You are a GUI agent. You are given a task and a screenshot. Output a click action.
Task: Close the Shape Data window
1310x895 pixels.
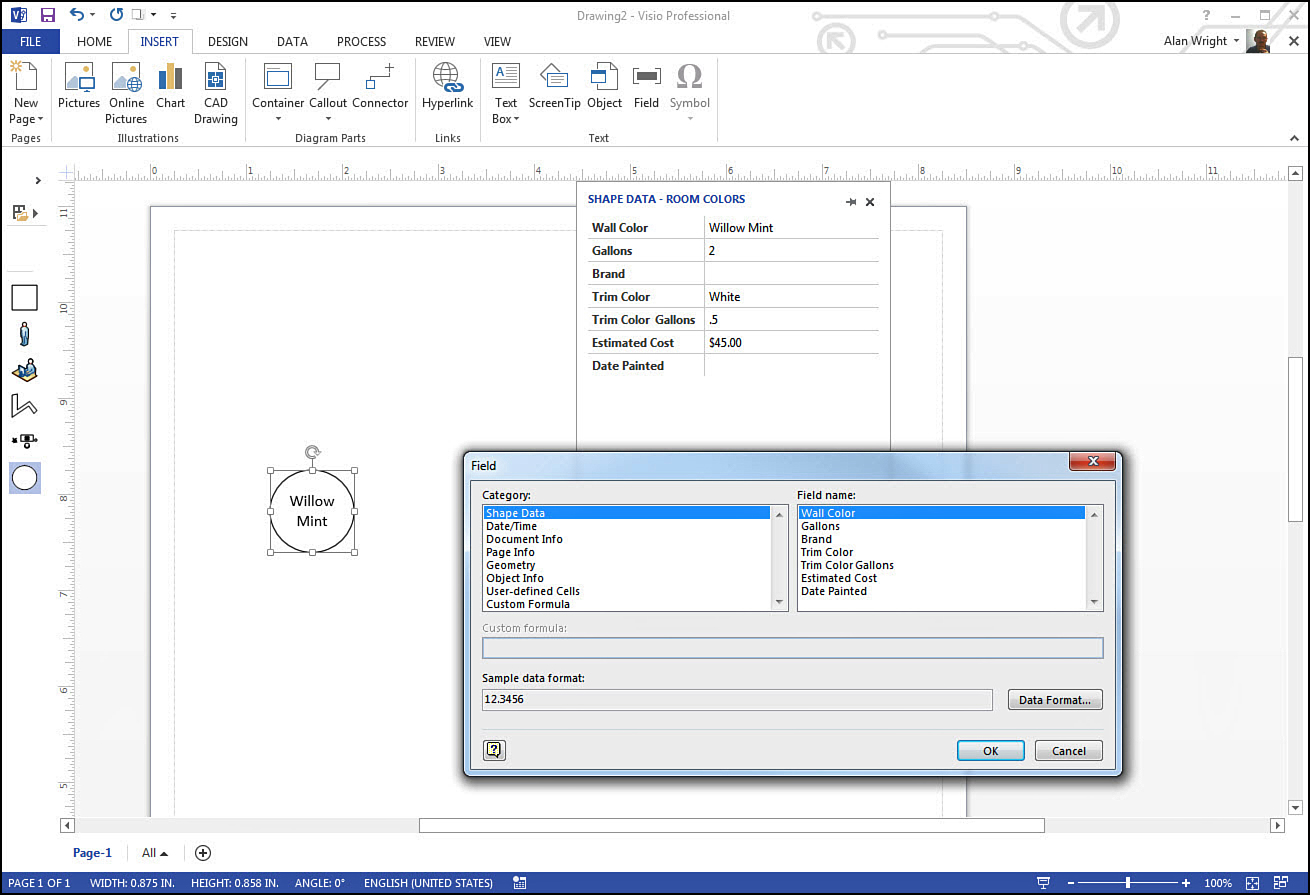click(870, 202)
